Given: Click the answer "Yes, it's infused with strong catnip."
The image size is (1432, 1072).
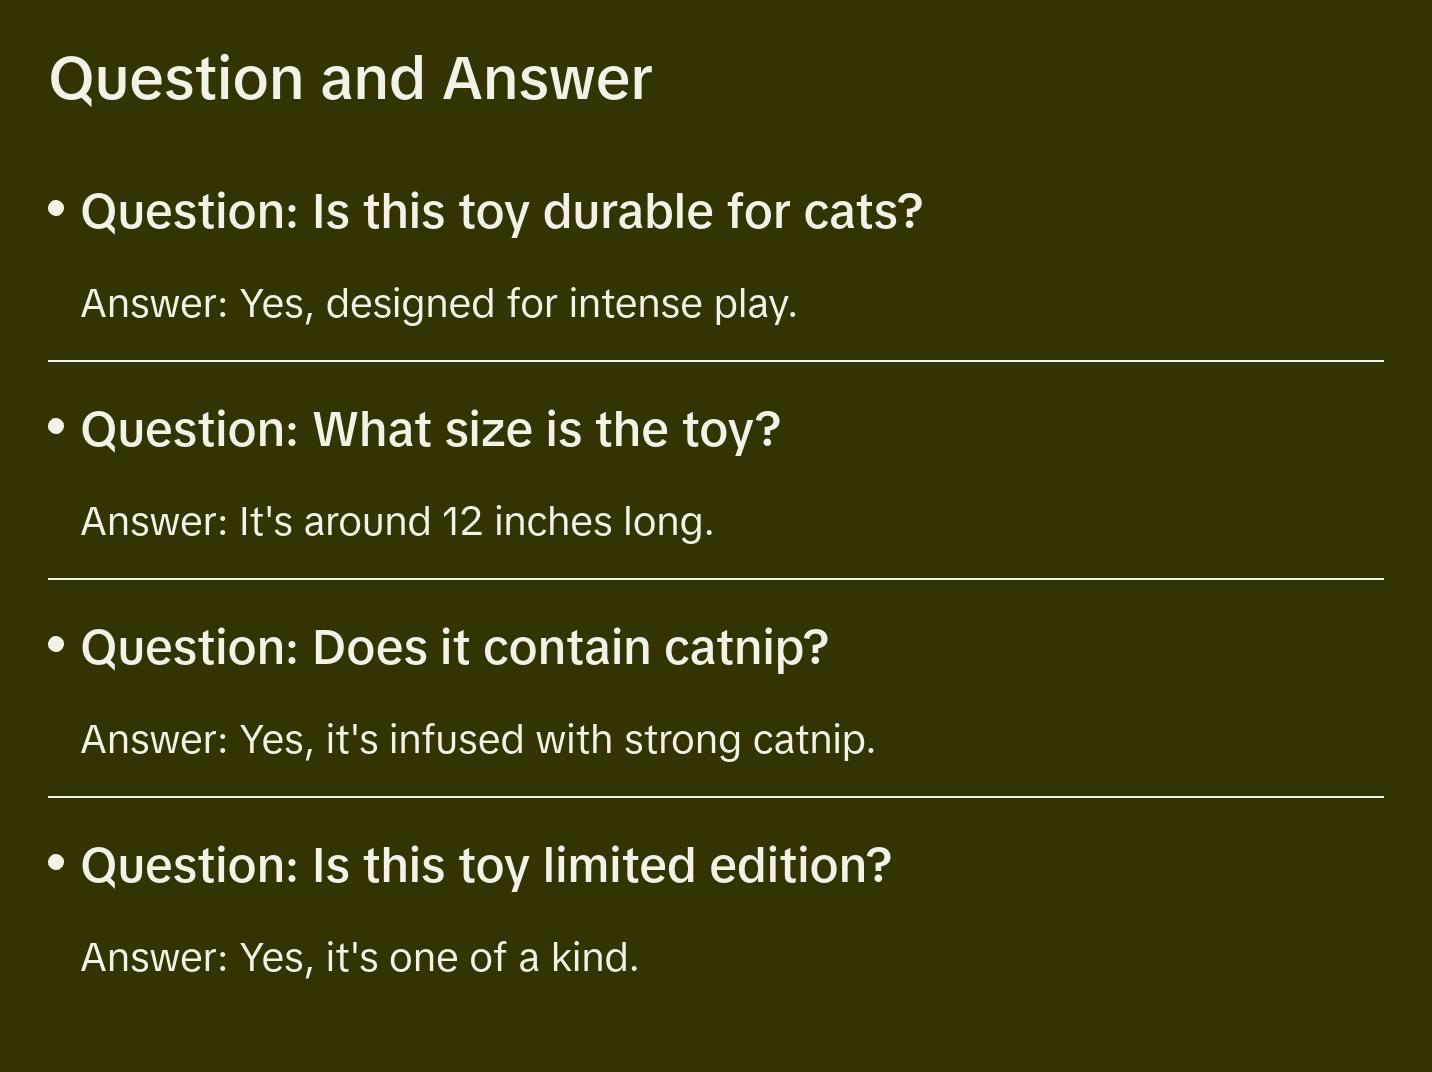Looking at the screenshot, I should point(478,740).
